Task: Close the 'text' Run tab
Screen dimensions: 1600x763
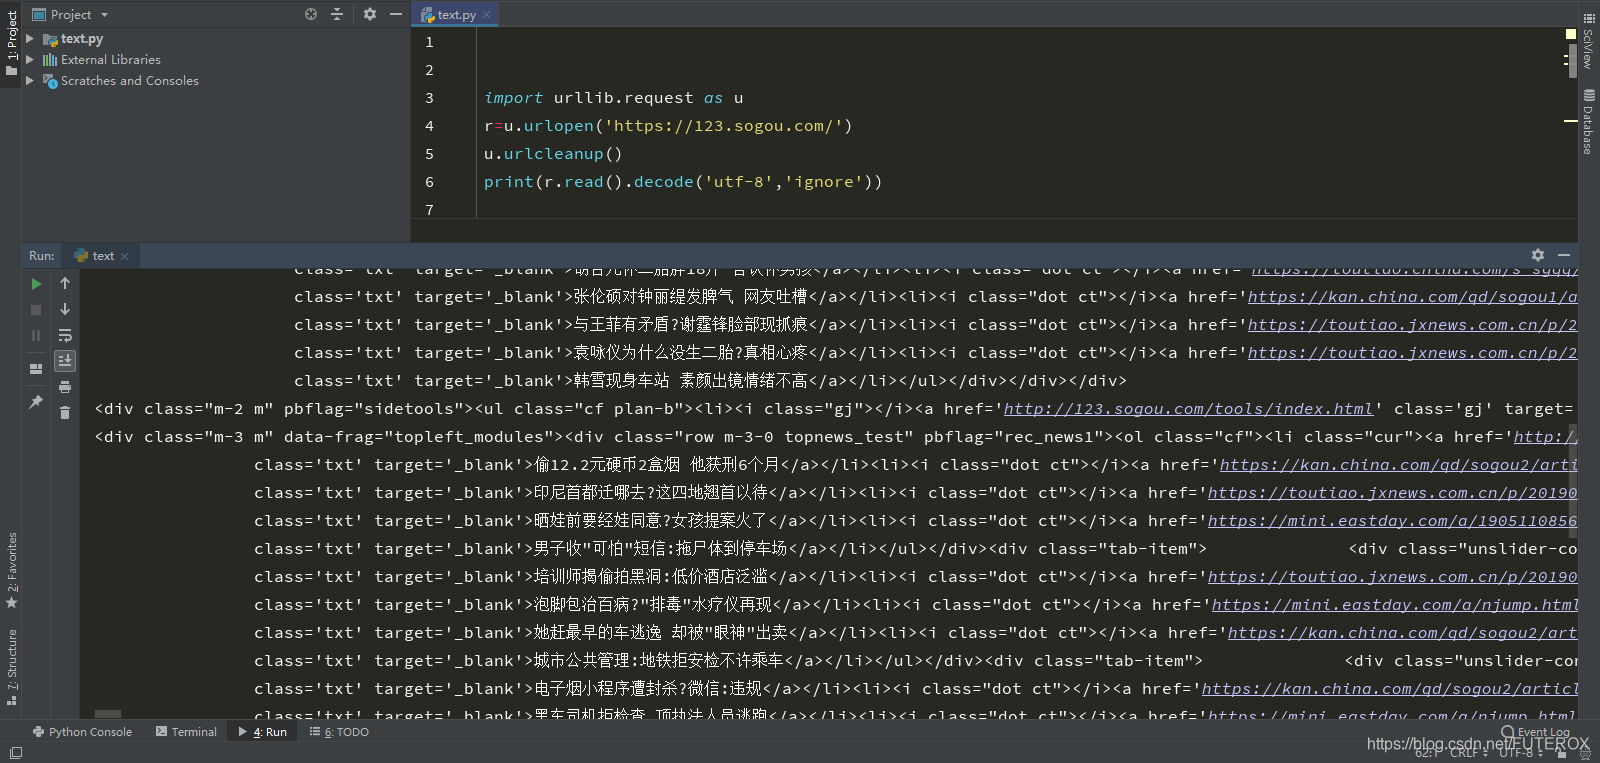Action: tap(125, 256)
